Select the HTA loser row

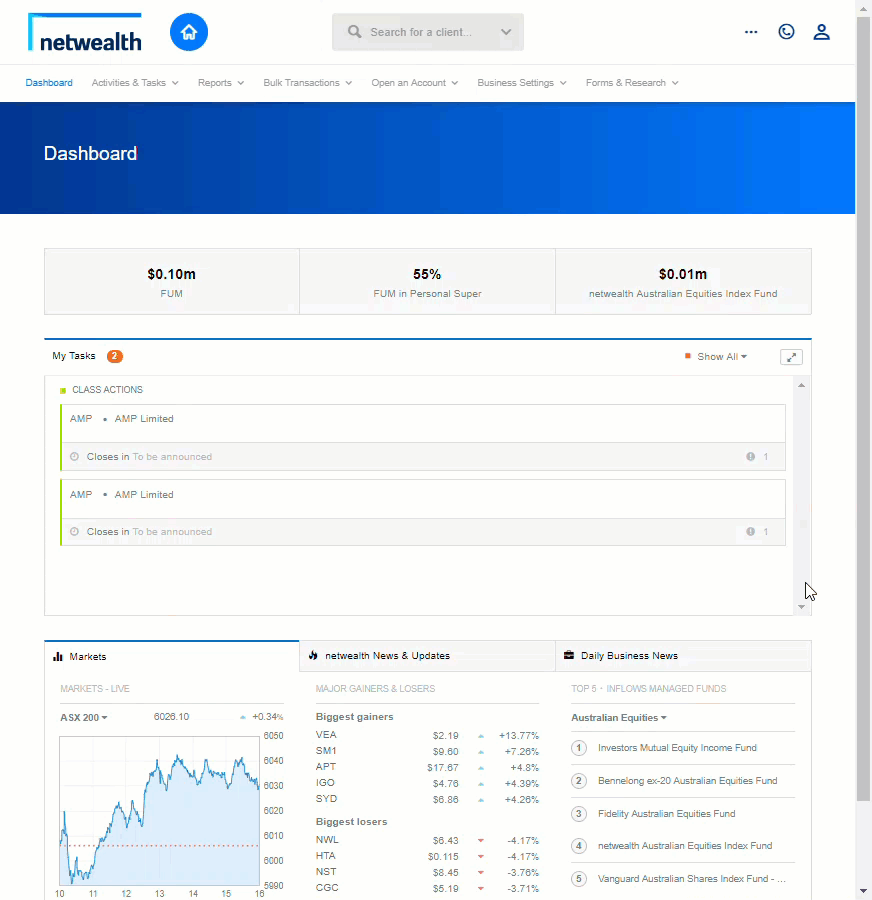pyautogui.click(x=427, y=856)
